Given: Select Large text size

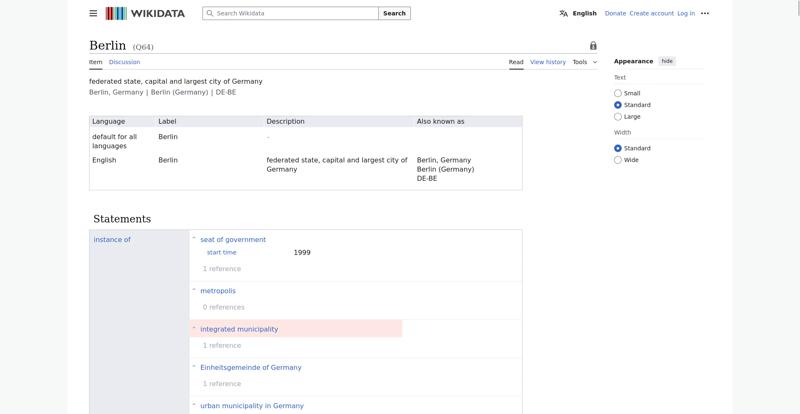Looking at the screenshot, I should tap(618, 117).
